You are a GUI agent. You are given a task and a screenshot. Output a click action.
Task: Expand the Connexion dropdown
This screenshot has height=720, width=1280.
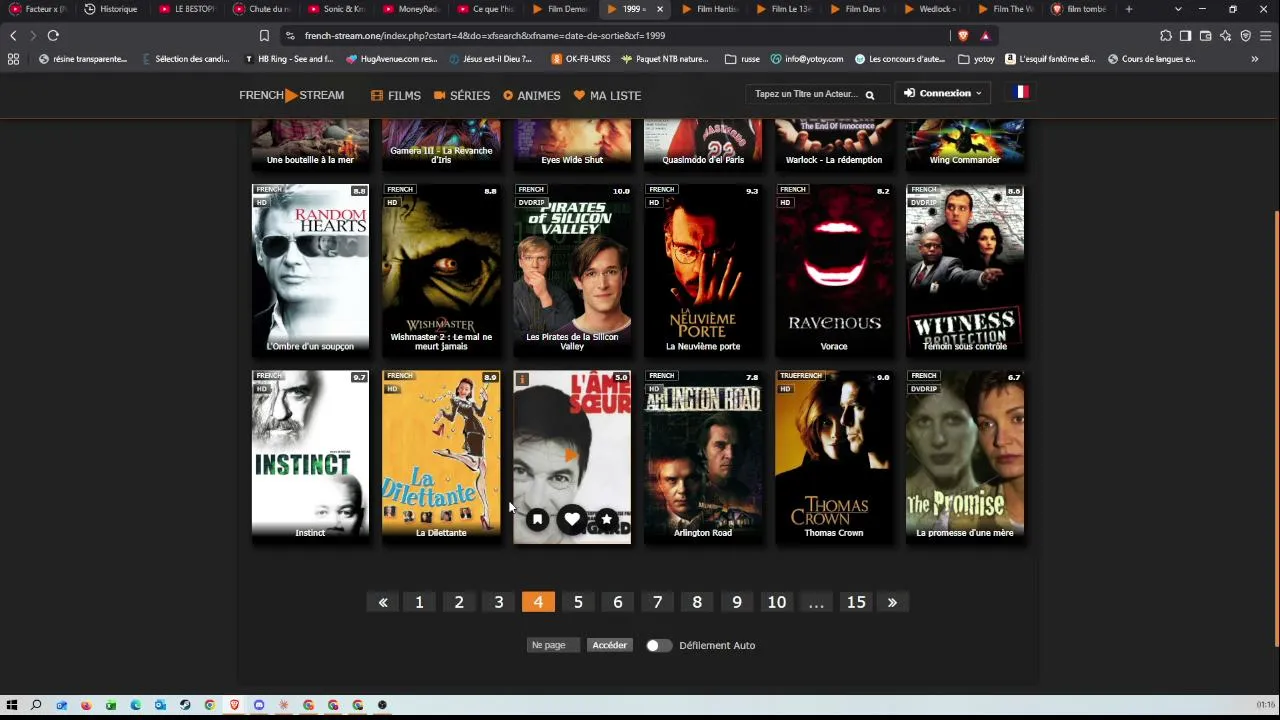pyautogui.click(x=943, y=93)
